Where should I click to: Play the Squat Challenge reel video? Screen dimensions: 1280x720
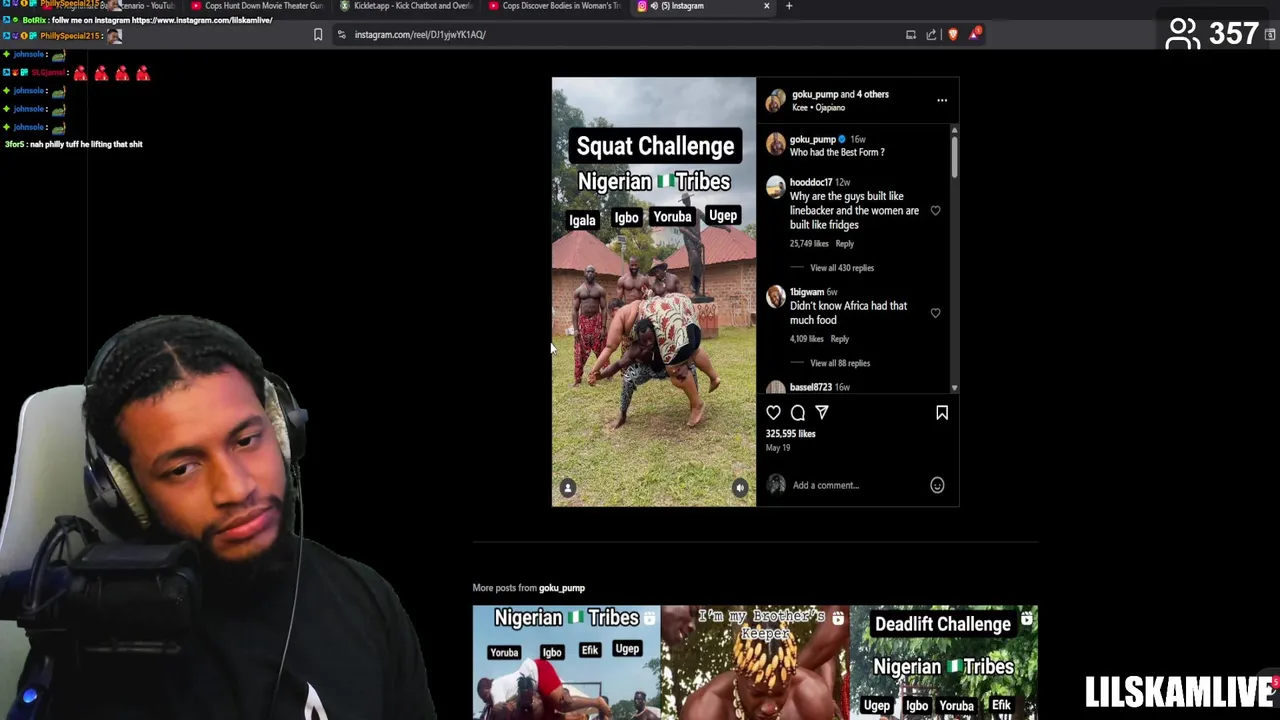[x=654, y=292]
